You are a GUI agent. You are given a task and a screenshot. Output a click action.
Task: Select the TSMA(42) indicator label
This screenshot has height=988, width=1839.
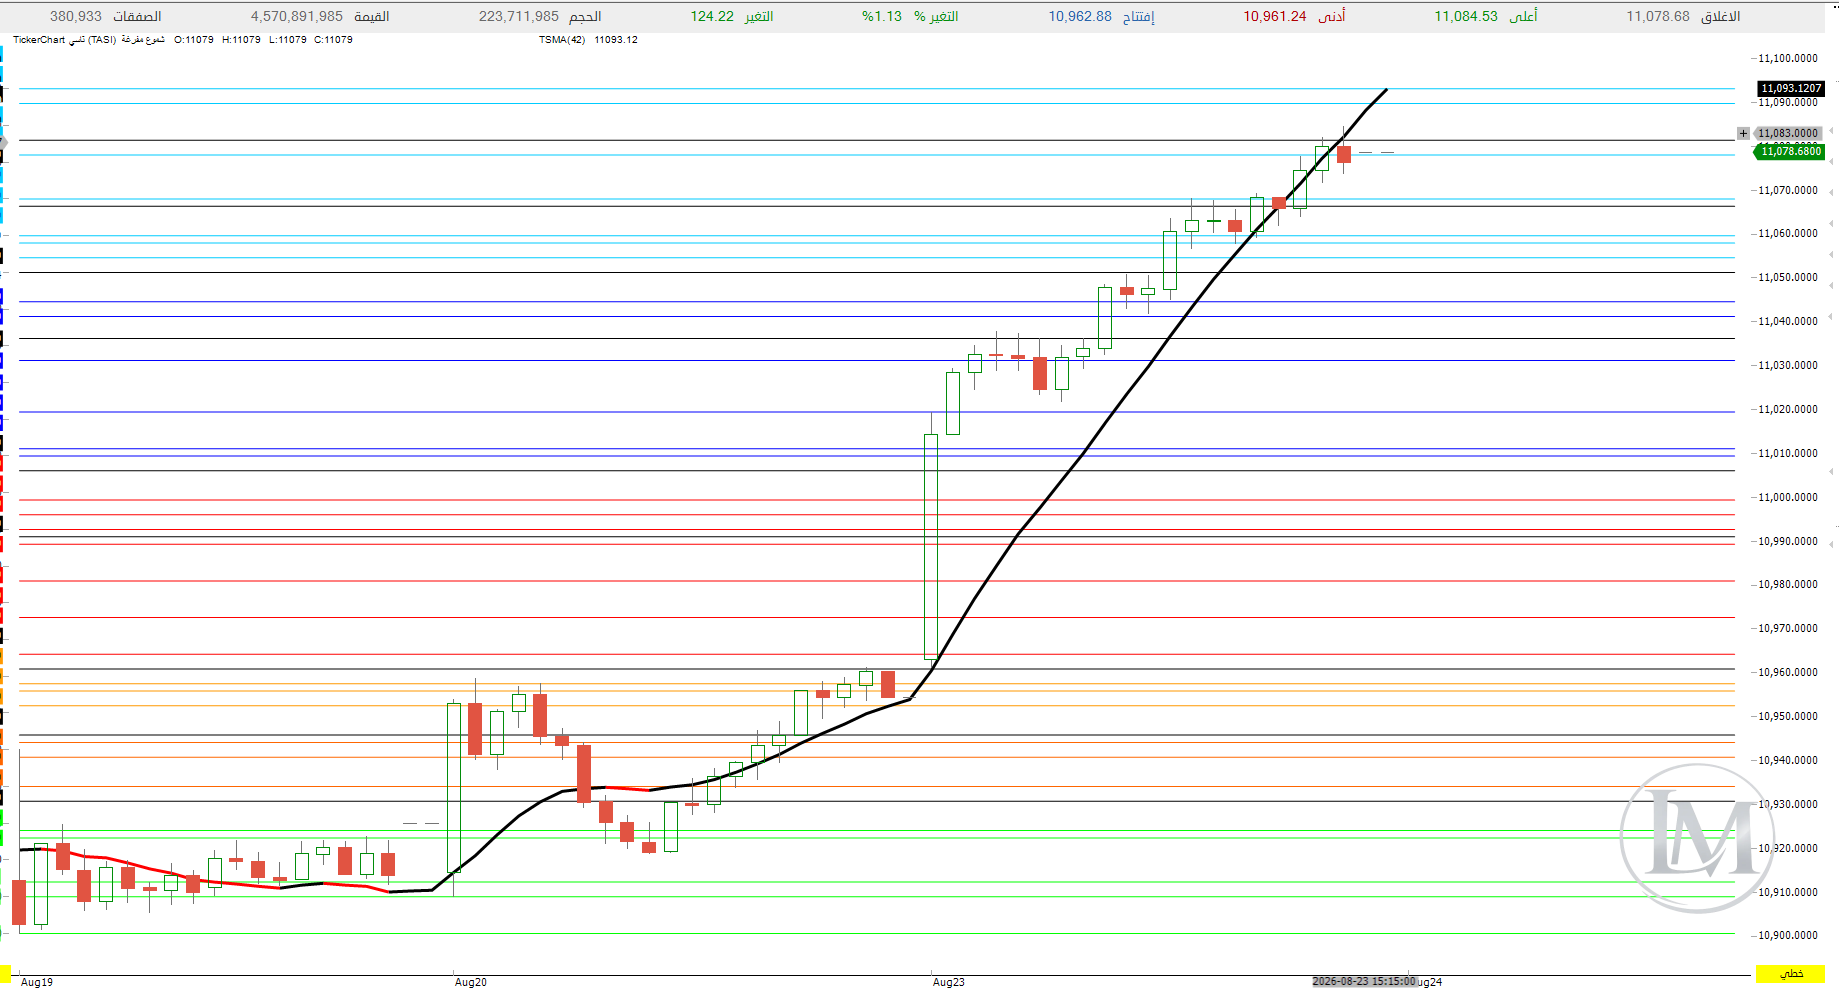tap(562, 40)
